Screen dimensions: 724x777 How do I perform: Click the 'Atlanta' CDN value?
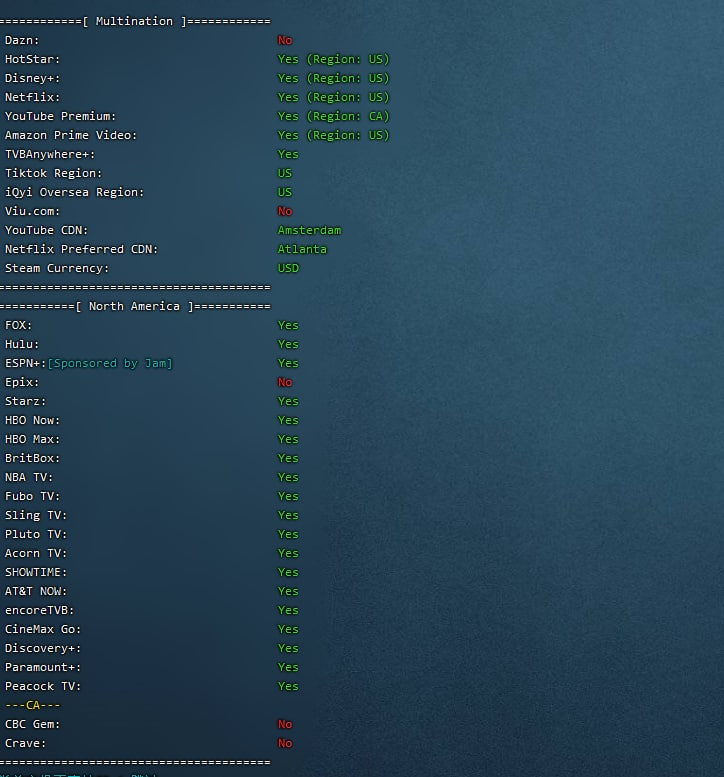pyautogui.click(x=302, y=249)
